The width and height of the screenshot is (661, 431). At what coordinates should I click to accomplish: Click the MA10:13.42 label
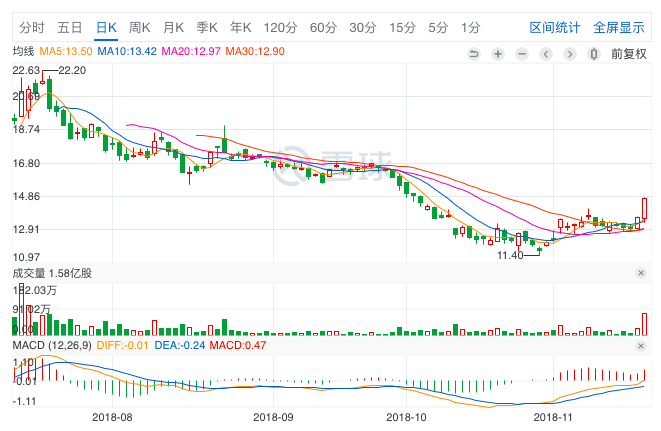pos(127,51)
